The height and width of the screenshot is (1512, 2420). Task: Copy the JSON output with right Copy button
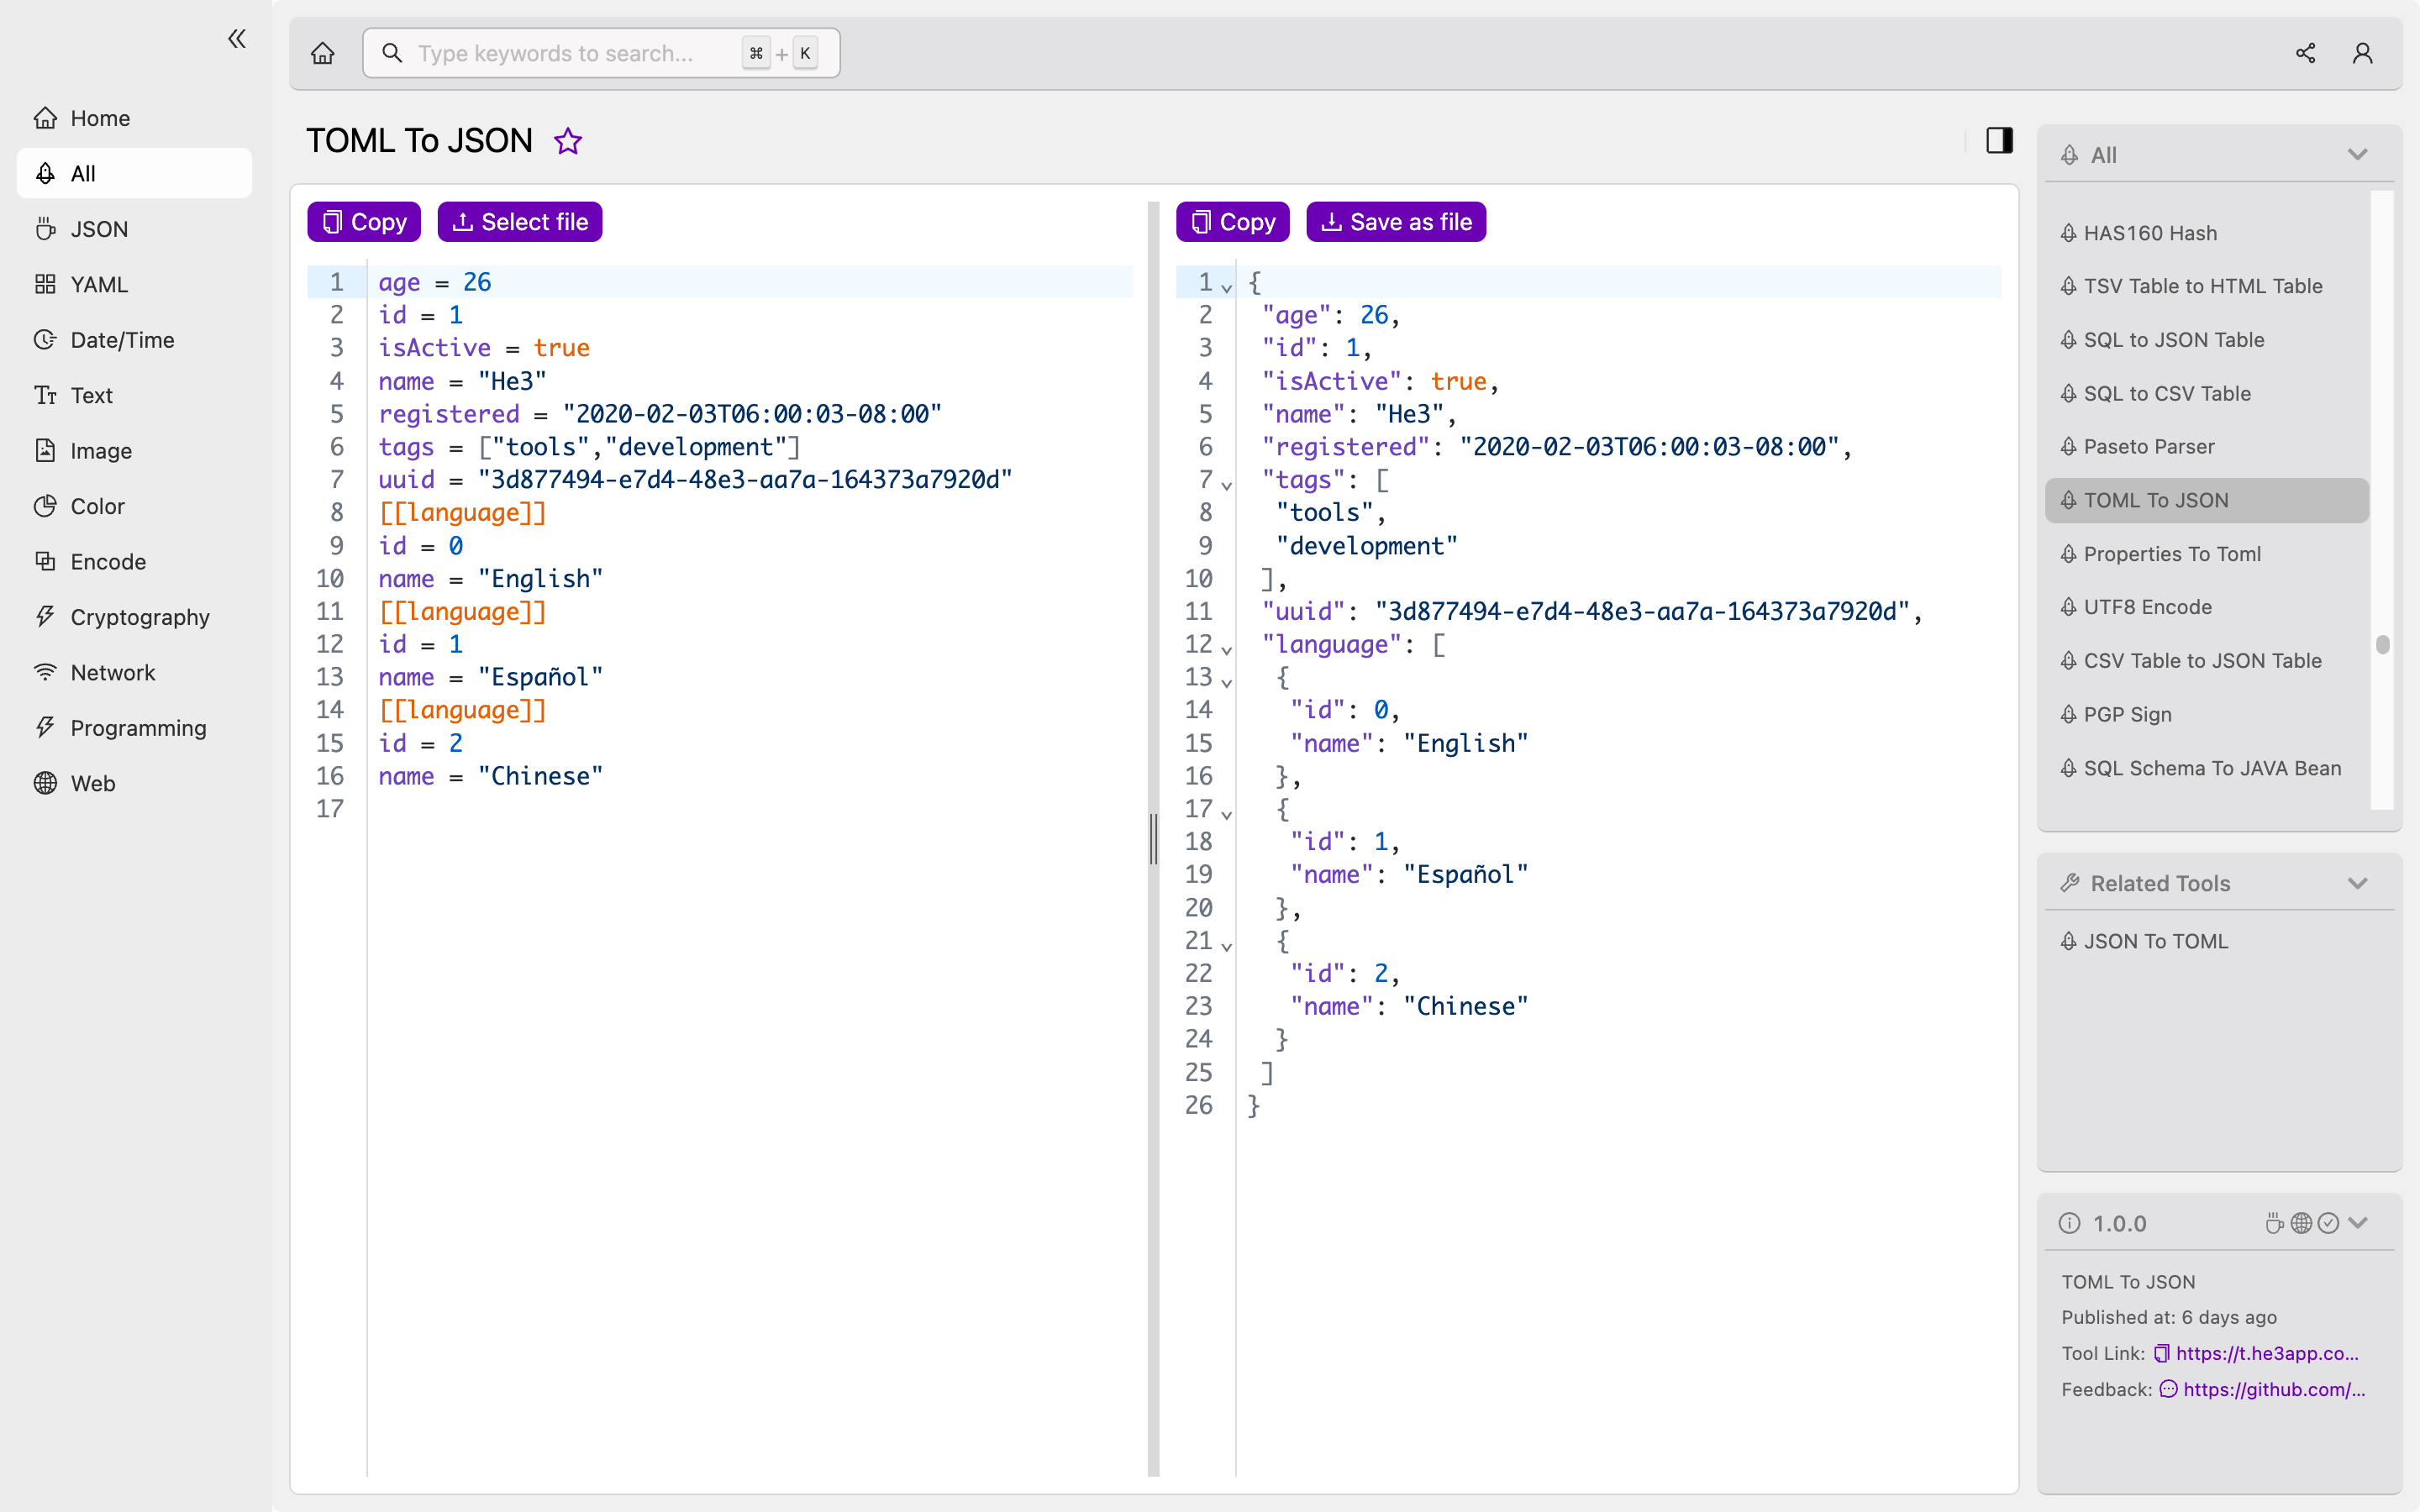click(x=1233, y=222)
